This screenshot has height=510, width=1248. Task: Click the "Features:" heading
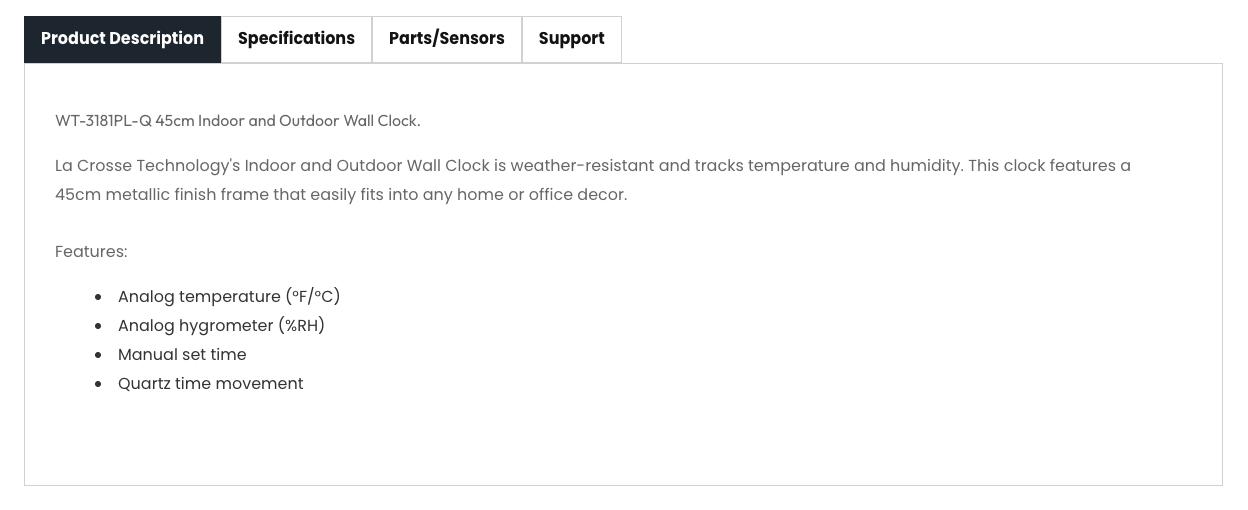click(91, 252)
